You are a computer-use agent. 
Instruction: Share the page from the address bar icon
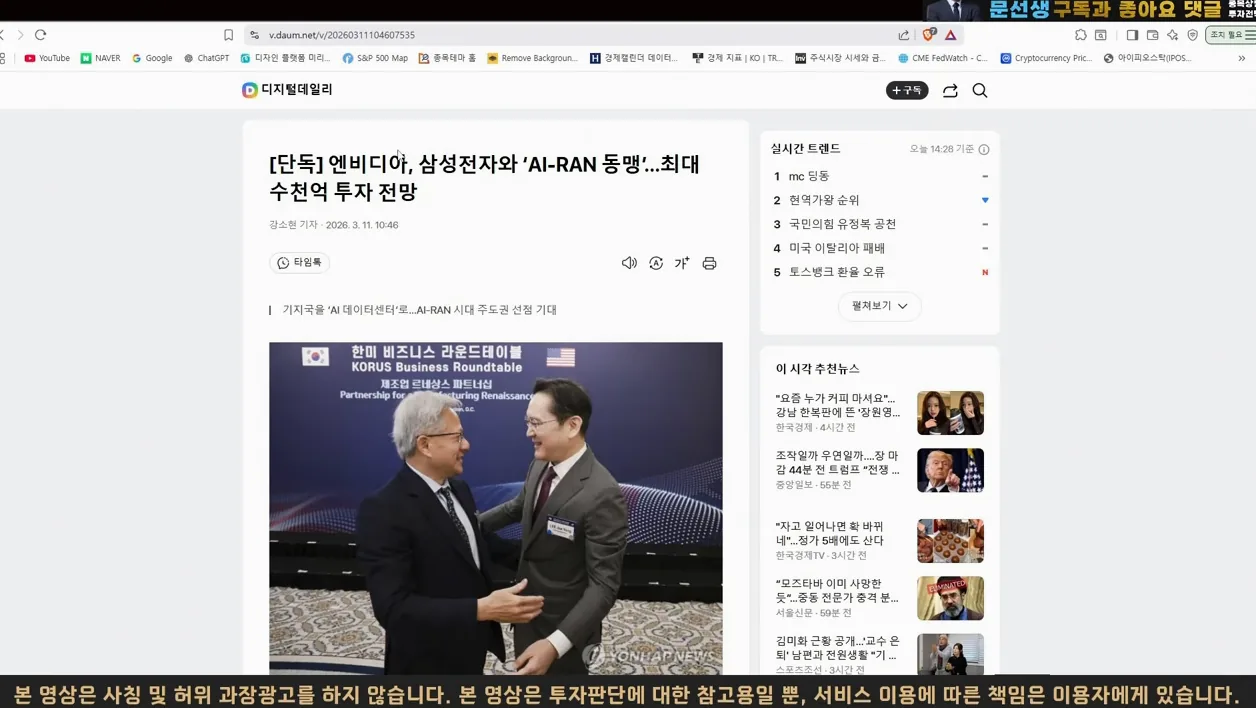[904, 35]
